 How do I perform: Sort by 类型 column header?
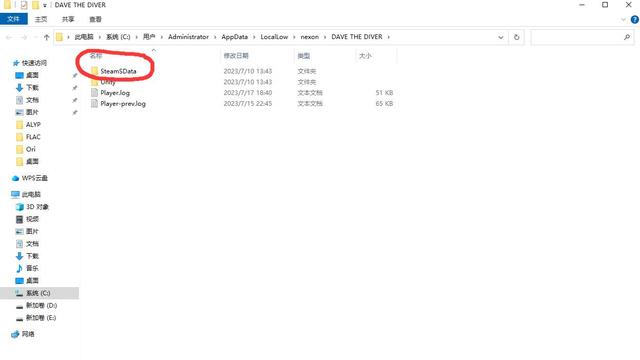click(x=303, y=56)
